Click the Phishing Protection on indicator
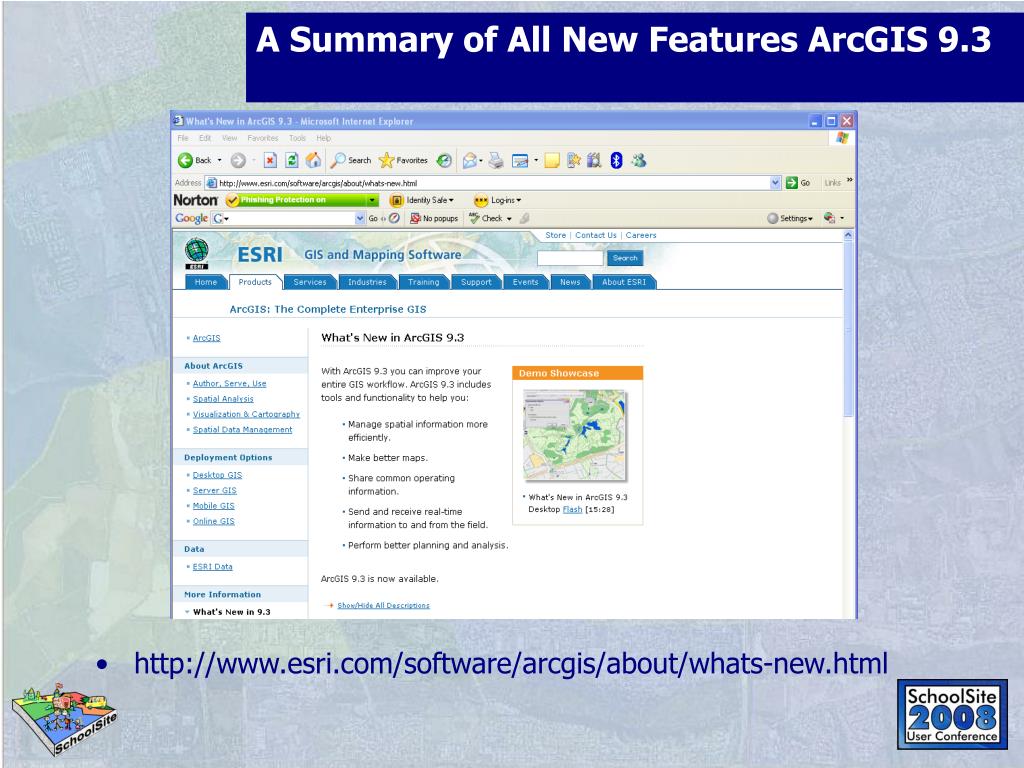Screen dimensions: 1024x768 pyautogui.click(x=295, y=200)
